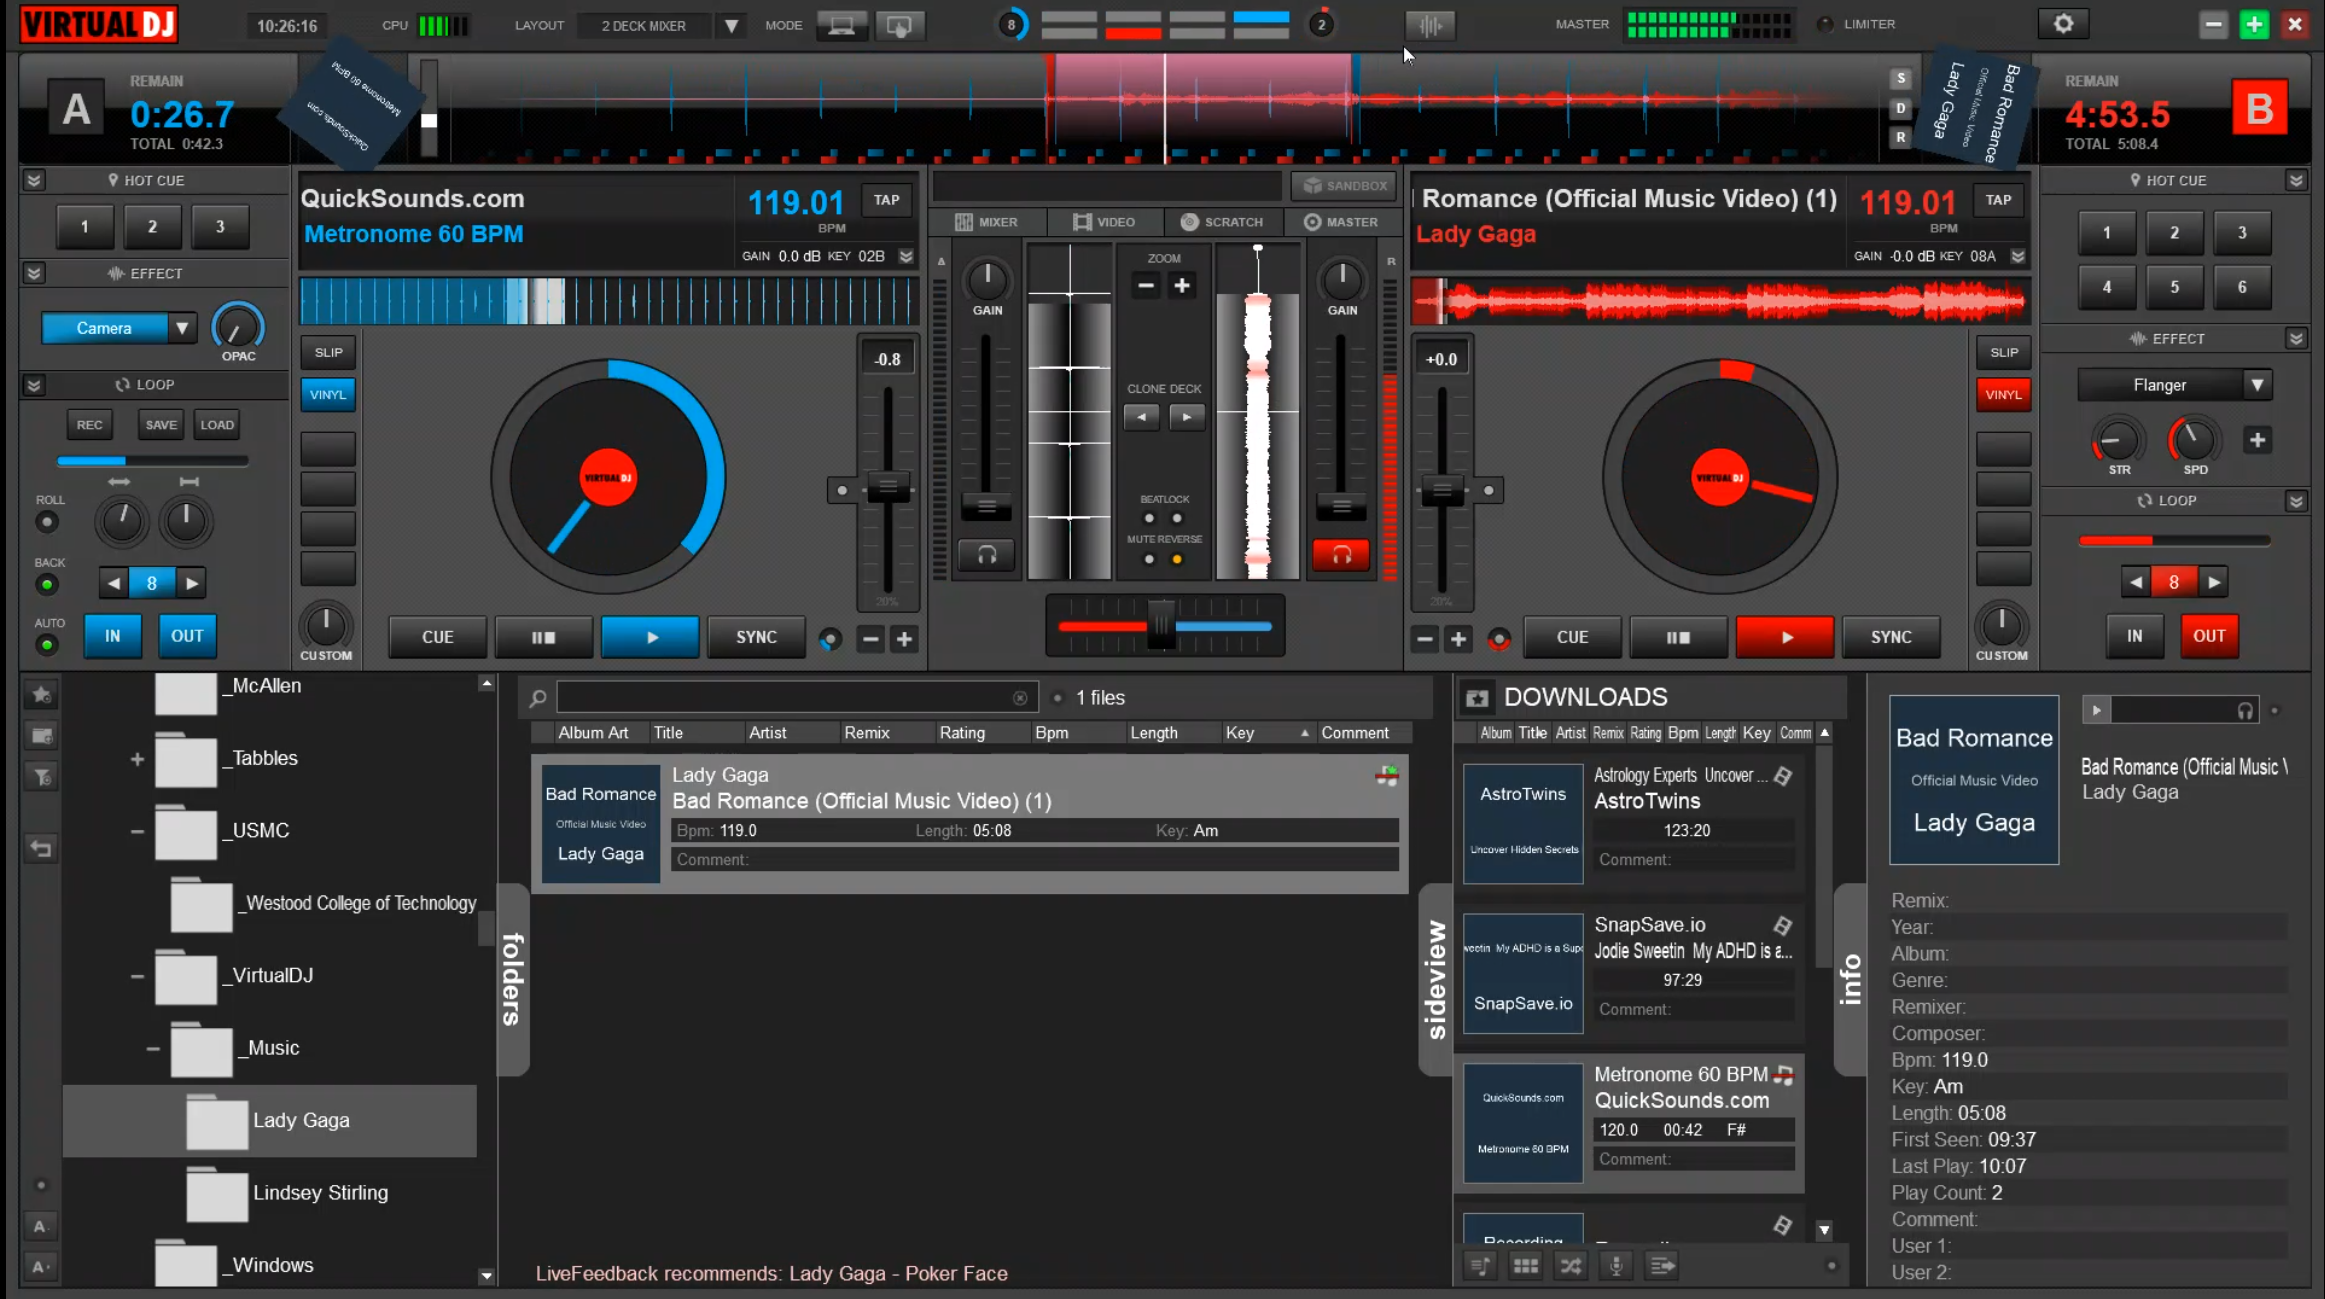The width and height of the screenshot is (2325, 1299).
Task: Toggle AUTO loop on deck A
Action: point(46,645)
